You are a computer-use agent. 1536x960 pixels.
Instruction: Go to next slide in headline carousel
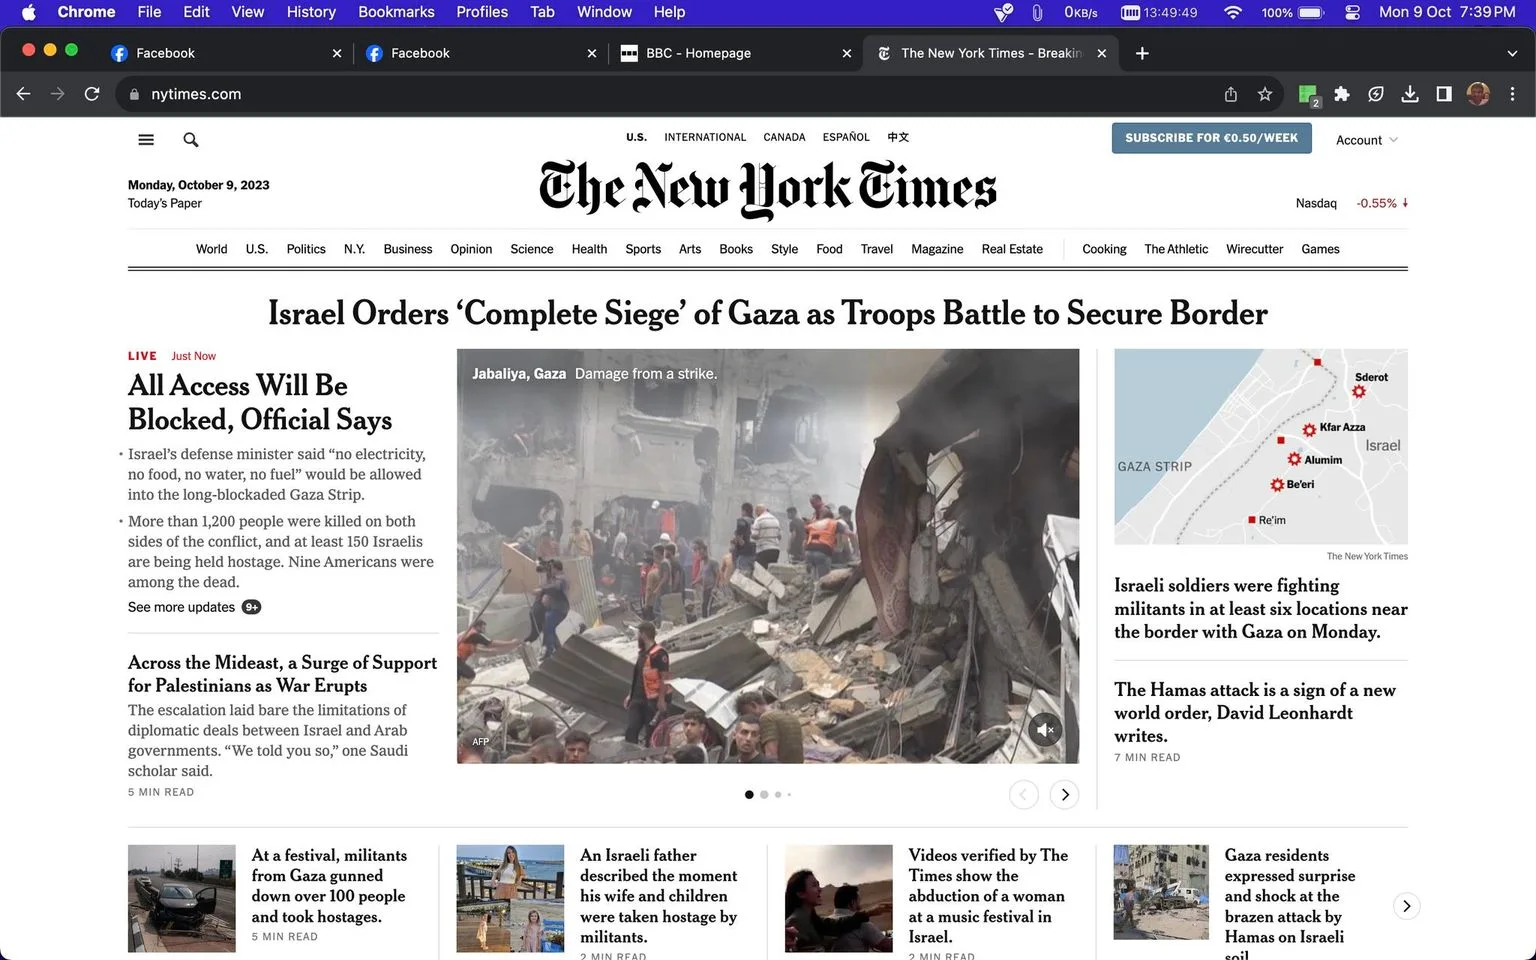point(1065,795)
